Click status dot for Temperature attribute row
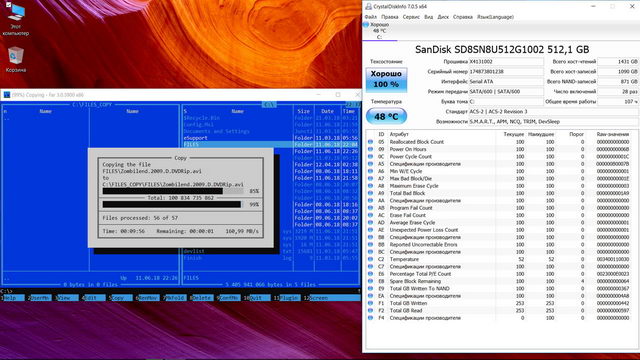This screenshot has width=640, height=360. [x=370, y=260]
